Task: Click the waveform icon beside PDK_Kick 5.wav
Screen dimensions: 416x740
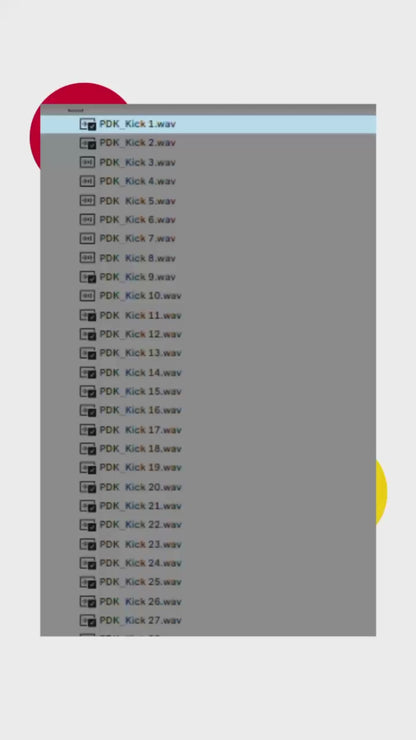Action: click(x=87, y=201)
